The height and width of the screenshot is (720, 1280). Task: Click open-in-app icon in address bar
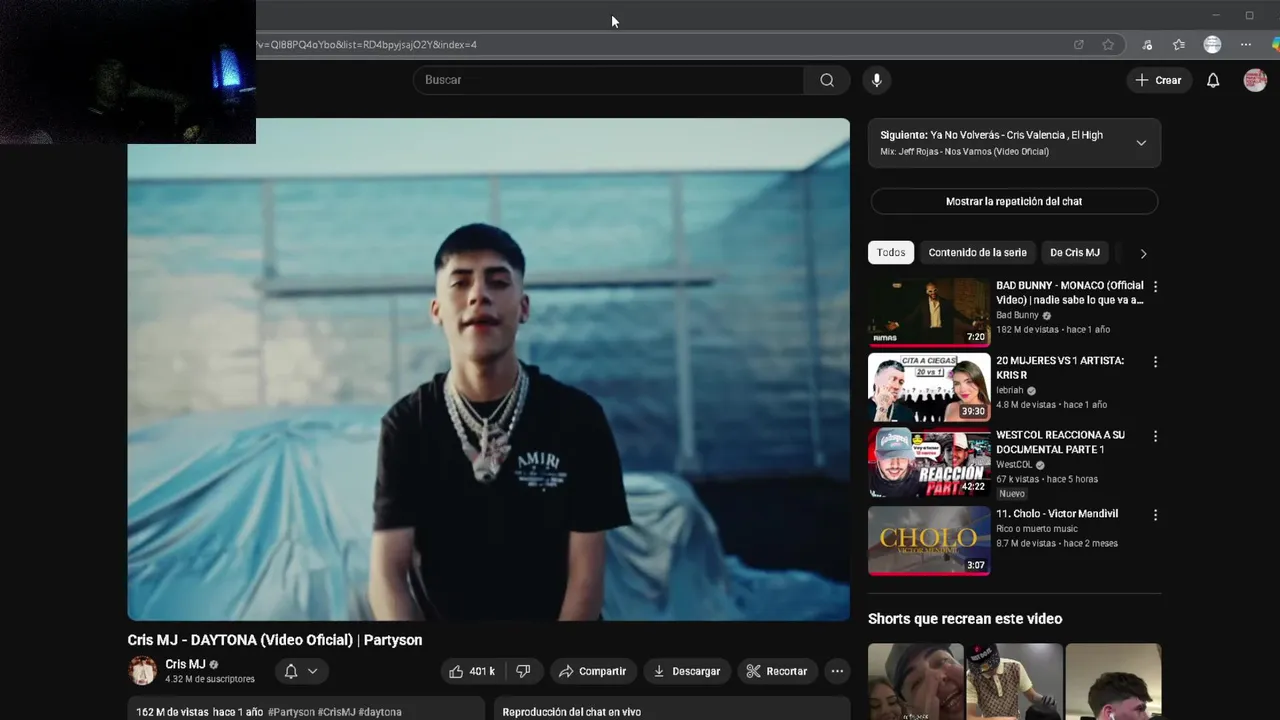point(1078,44)
